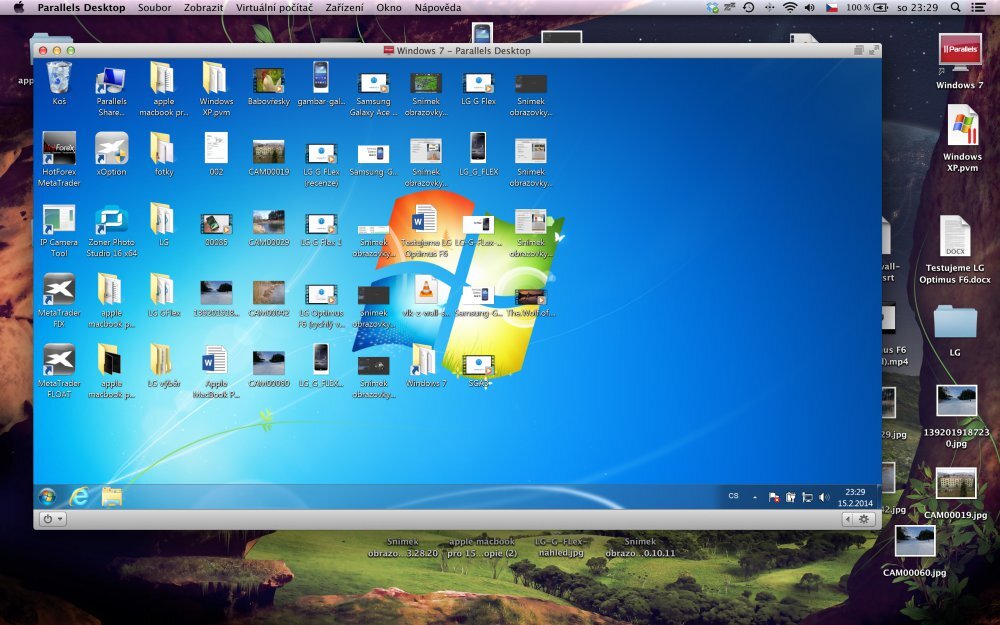Open the Zařízení menu in the menu bar
Image resolution: width=1000 pixels, height=625 pixels.
coord(342,8)
